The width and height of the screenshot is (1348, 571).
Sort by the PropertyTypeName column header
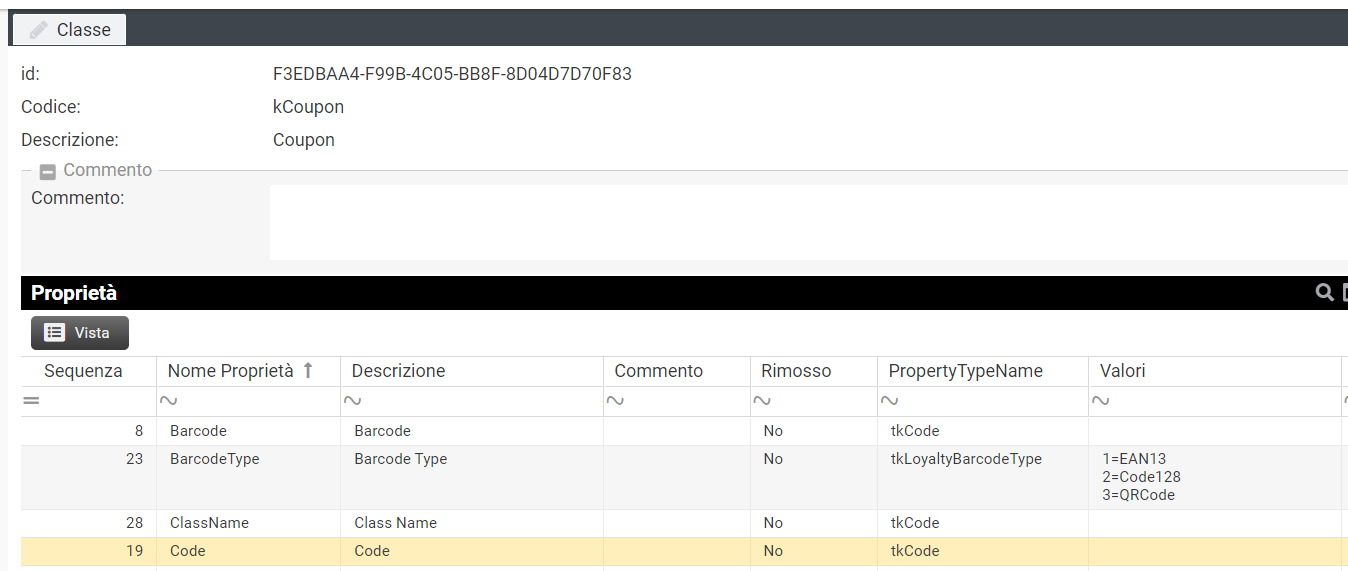coord(965,371)
